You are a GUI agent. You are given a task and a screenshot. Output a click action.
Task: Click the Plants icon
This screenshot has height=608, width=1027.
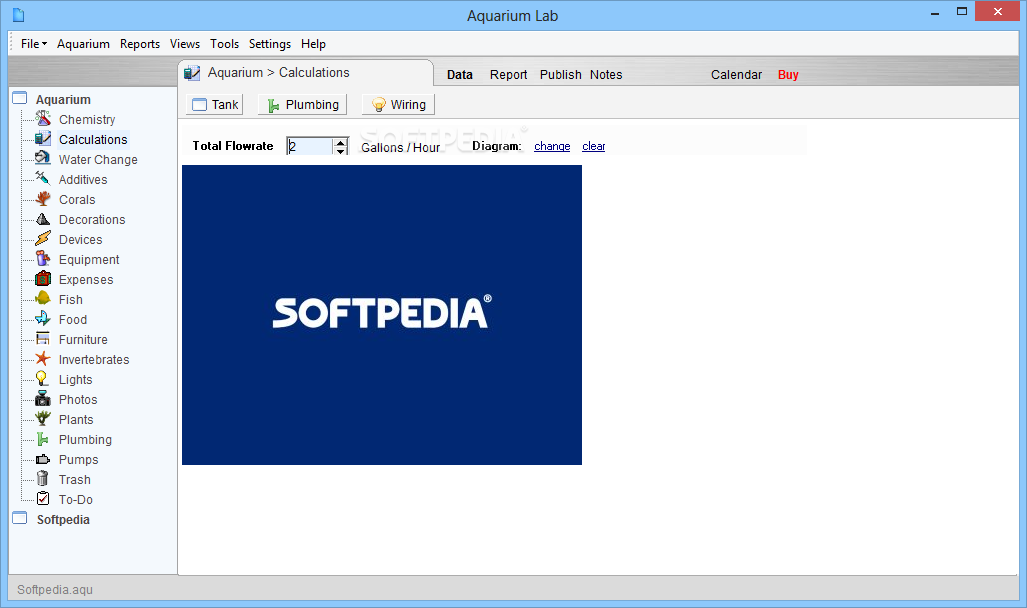coord(43,419)
